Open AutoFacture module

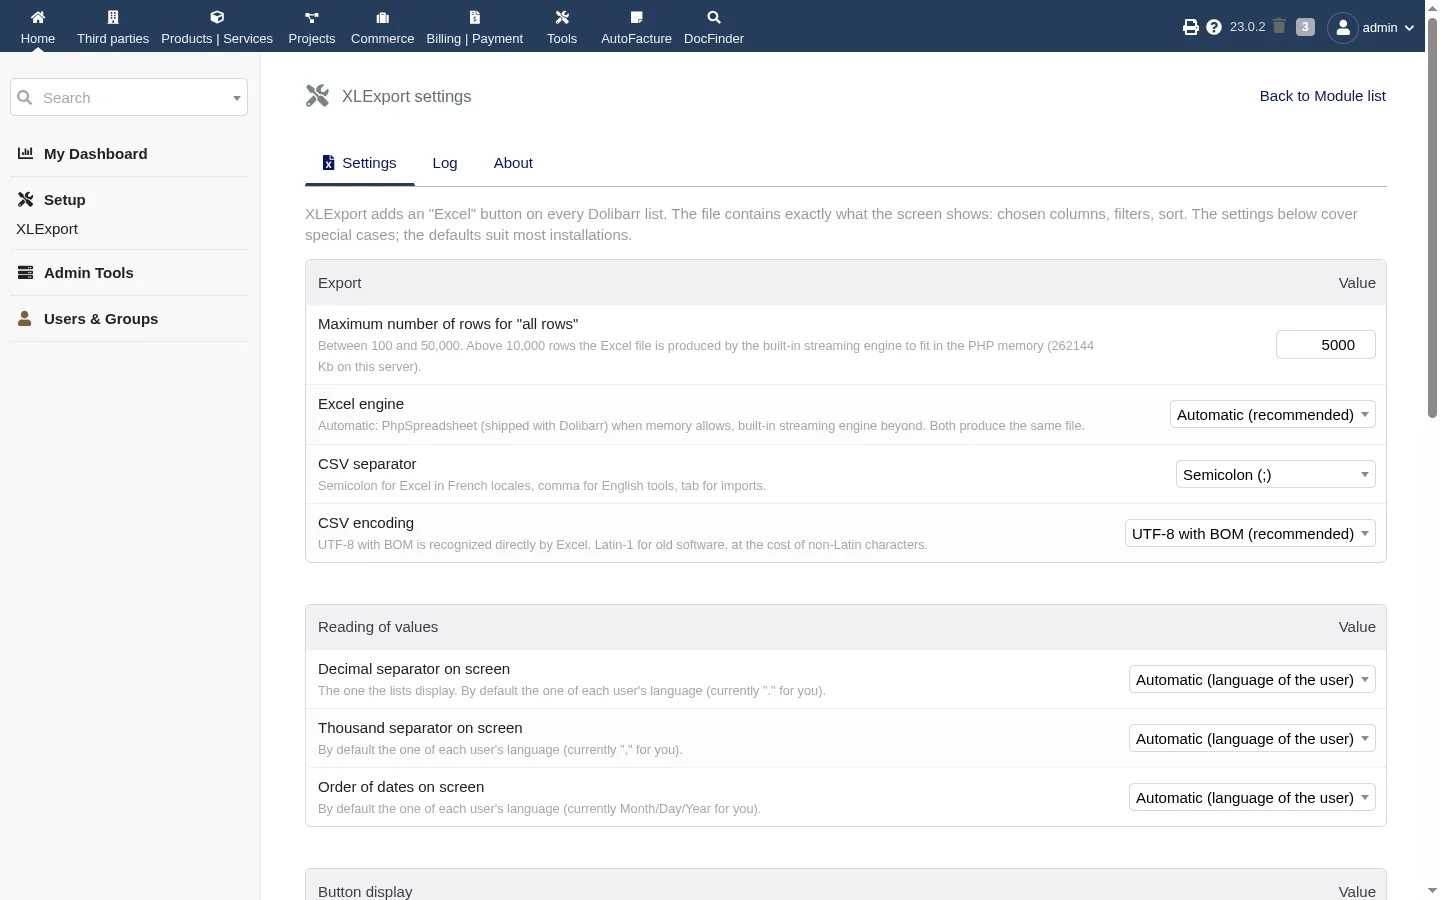636,27
